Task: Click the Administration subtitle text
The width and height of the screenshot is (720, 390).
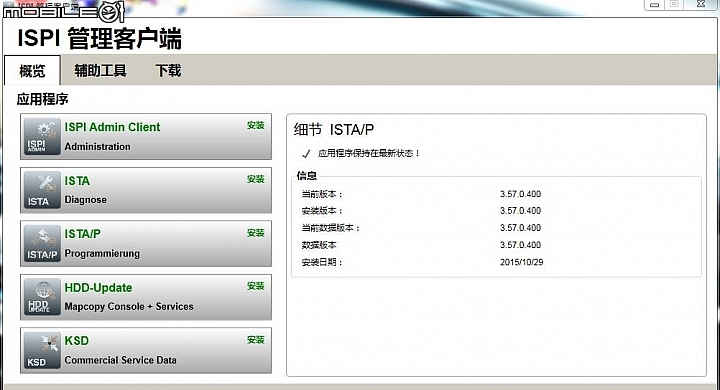Action: pyautogui.click(x=97, y=147)
